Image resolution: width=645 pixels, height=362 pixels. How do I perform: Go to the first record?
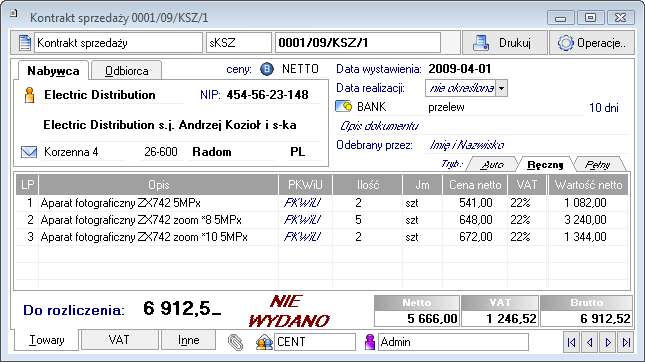pos(572,342)
